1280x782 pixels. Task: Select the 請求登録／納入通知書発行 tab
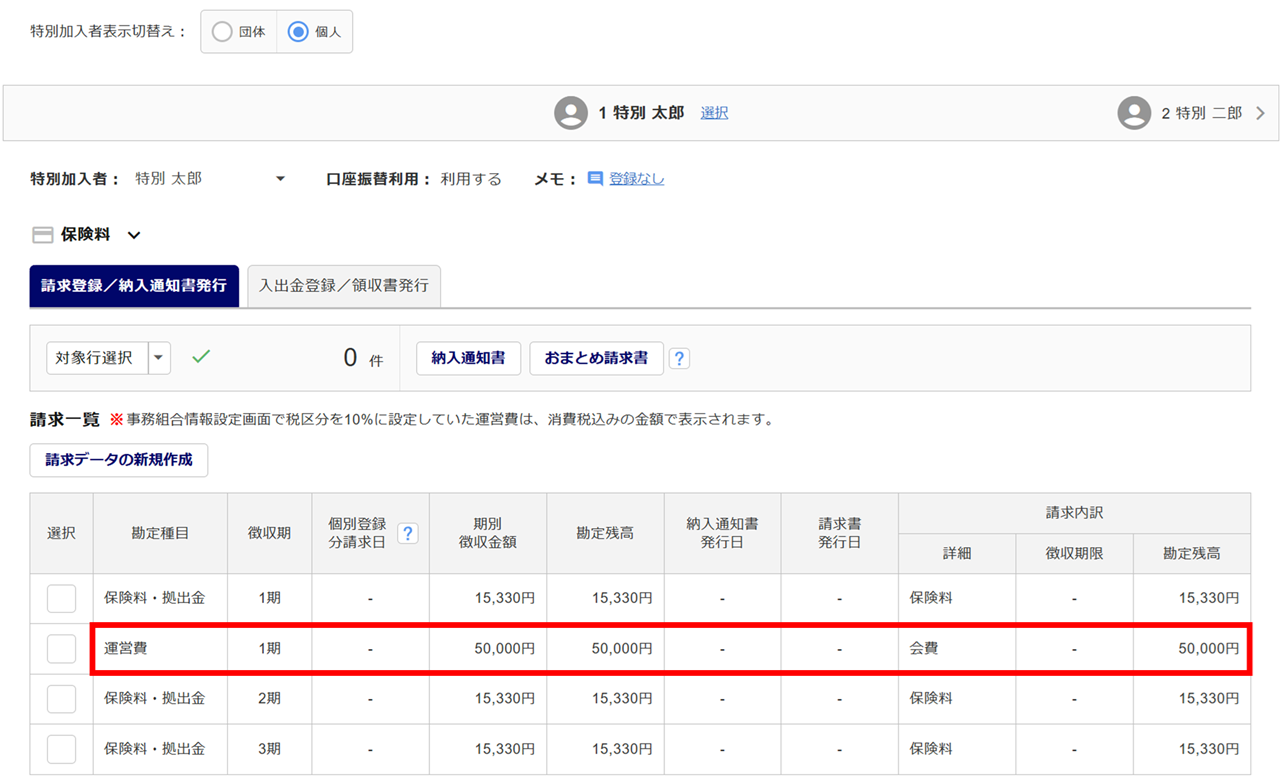click(x=134, y=286)
